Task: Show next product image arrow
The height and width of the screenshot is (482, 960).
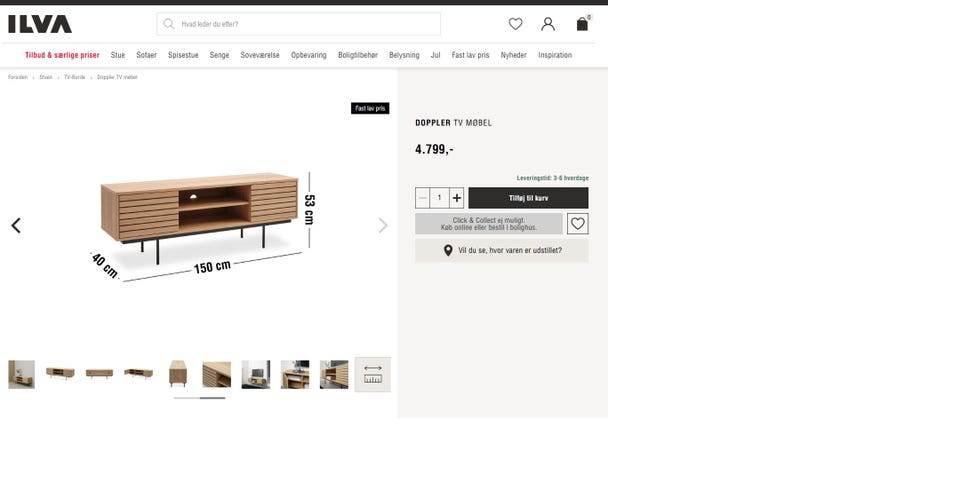Action: [383, 225]
